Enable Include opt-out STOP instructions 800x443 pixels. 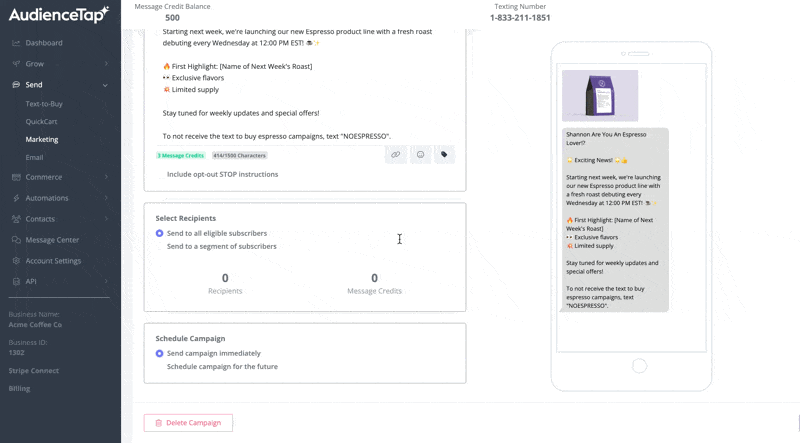pos(160,174)
